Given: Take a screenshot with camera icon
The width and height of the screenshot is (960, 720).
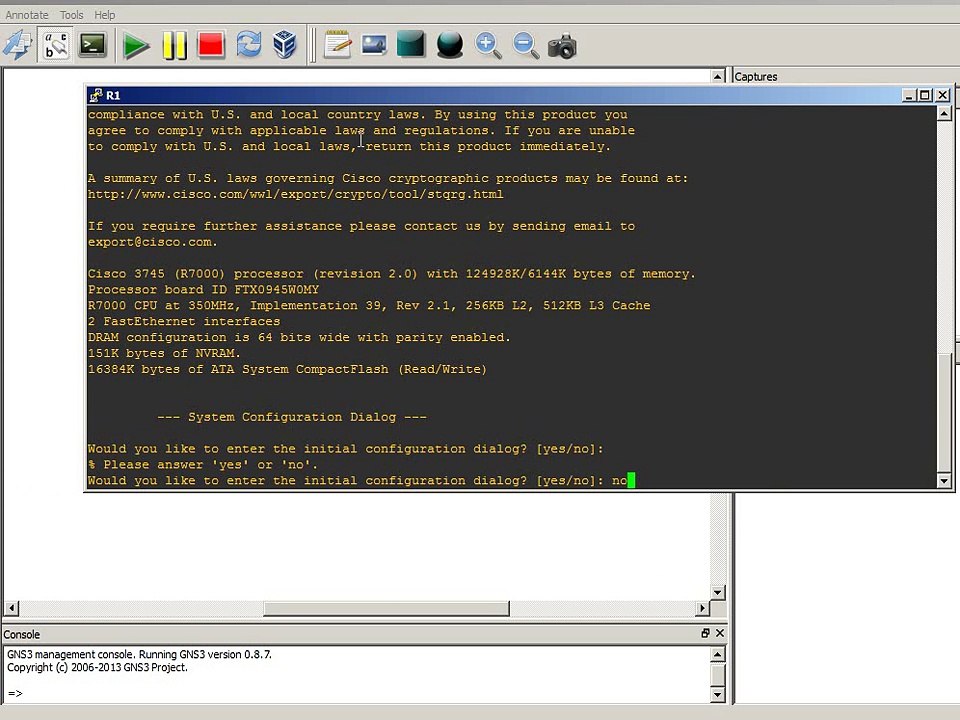Looking at the screenshot, I should pyautogui.click(x=562, y=47).
